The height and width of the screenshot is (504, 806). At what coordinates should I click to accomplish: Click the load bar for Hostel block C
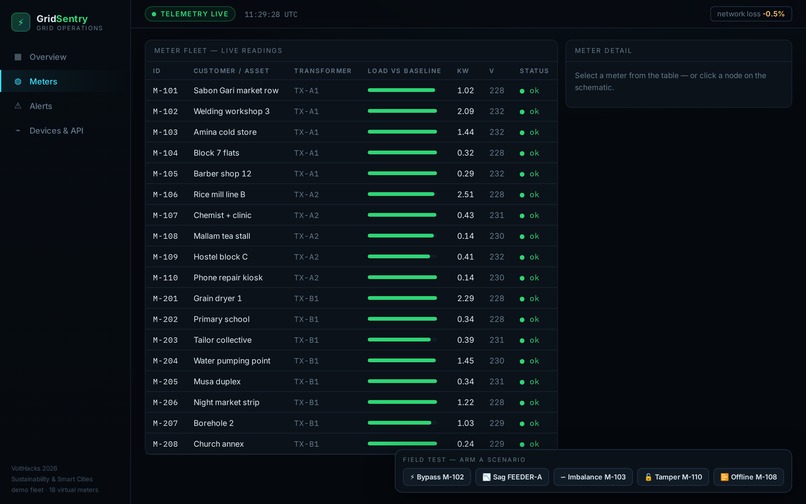tap(402, 257)
